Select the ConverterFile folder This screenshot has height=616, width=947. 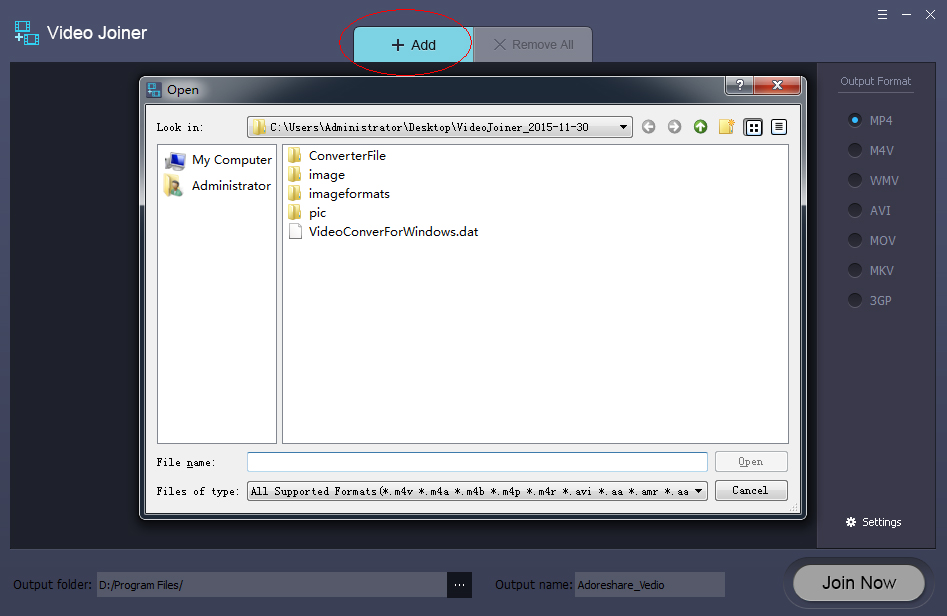point(346,156)
